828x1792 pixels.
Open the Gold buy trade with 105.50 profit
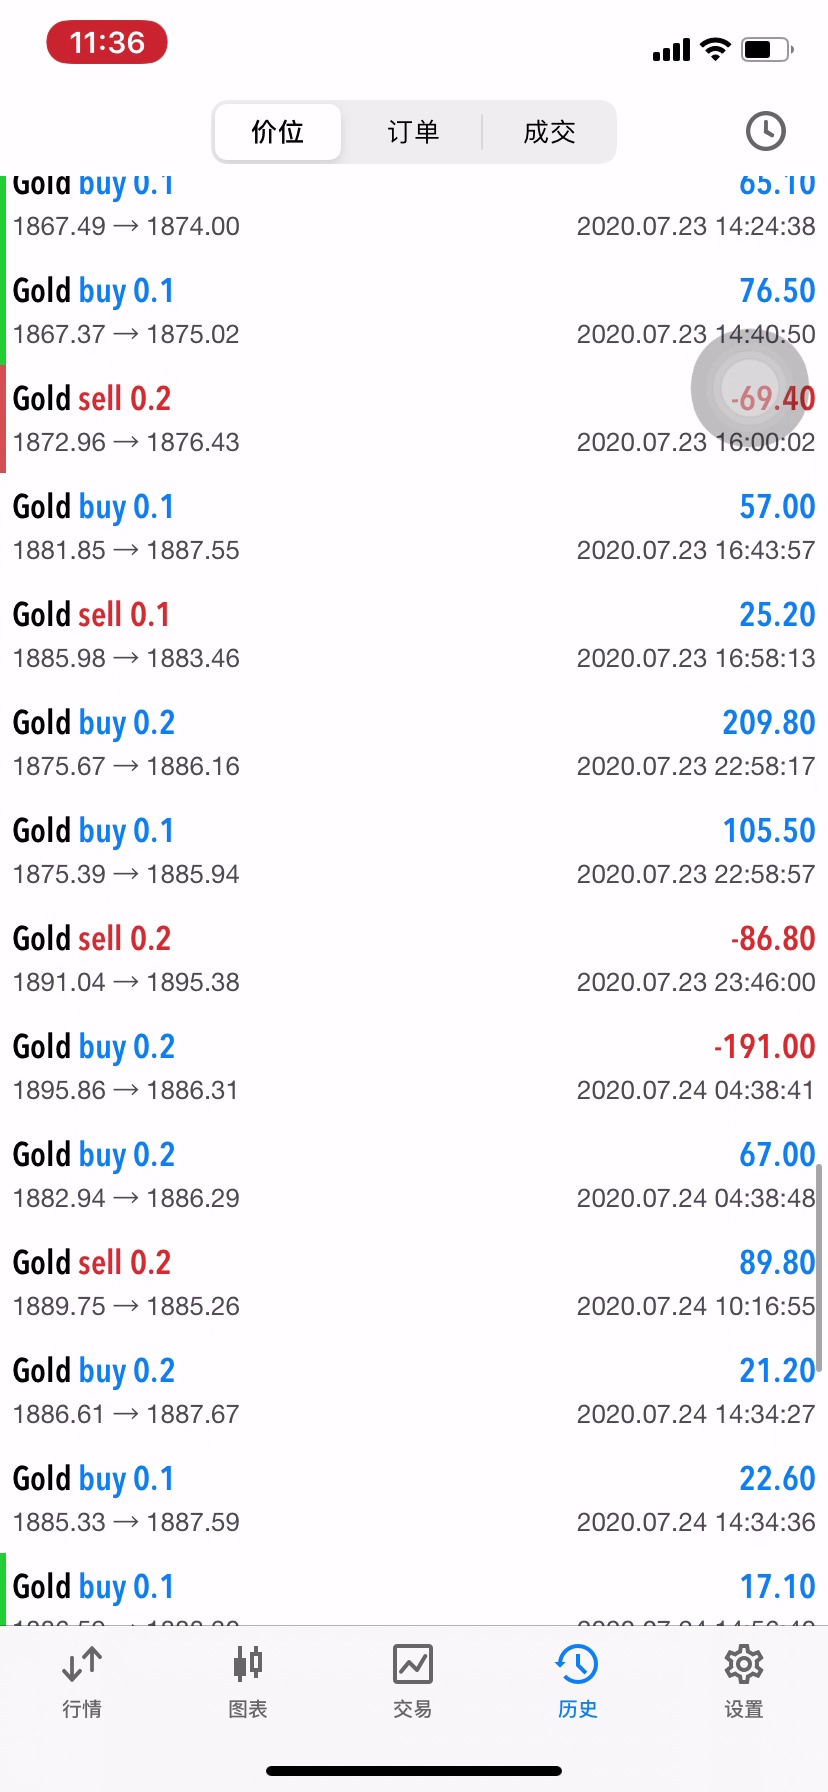coord(414,851)
